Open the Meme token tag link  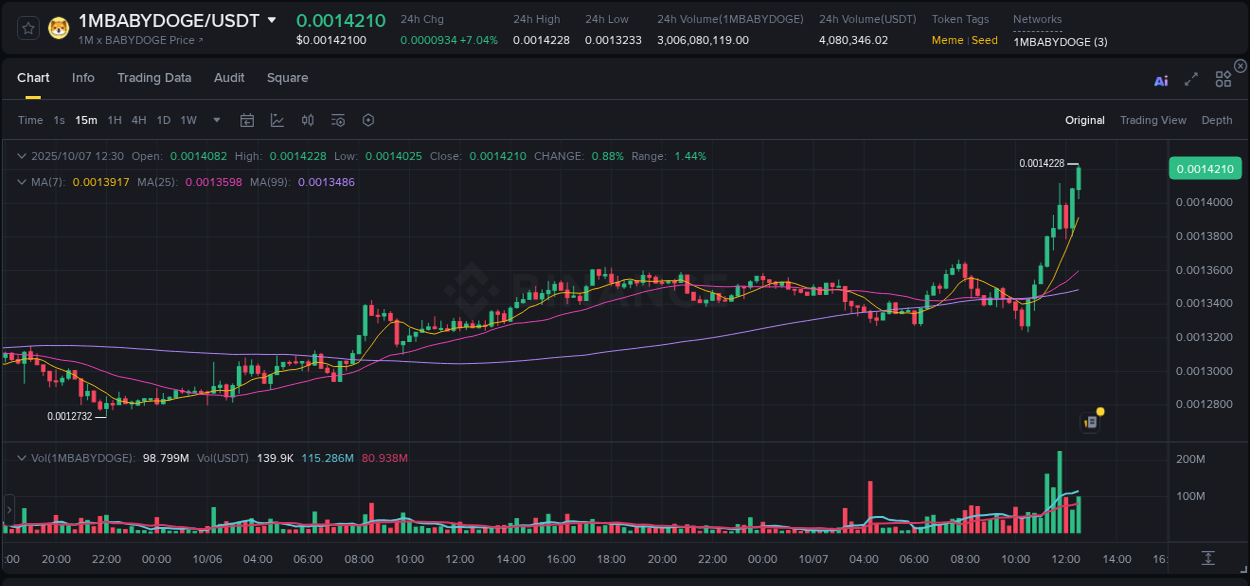[947, 40]
